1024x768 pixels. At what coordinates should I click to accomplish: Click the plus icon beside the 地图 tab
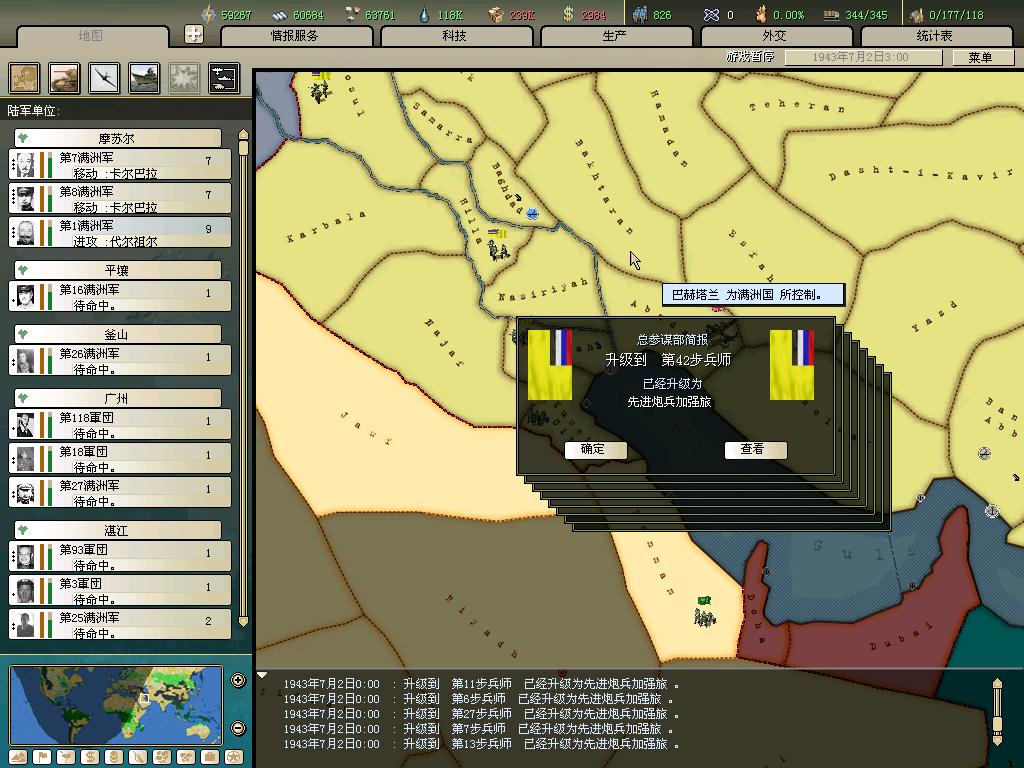(x=194, y=34)
